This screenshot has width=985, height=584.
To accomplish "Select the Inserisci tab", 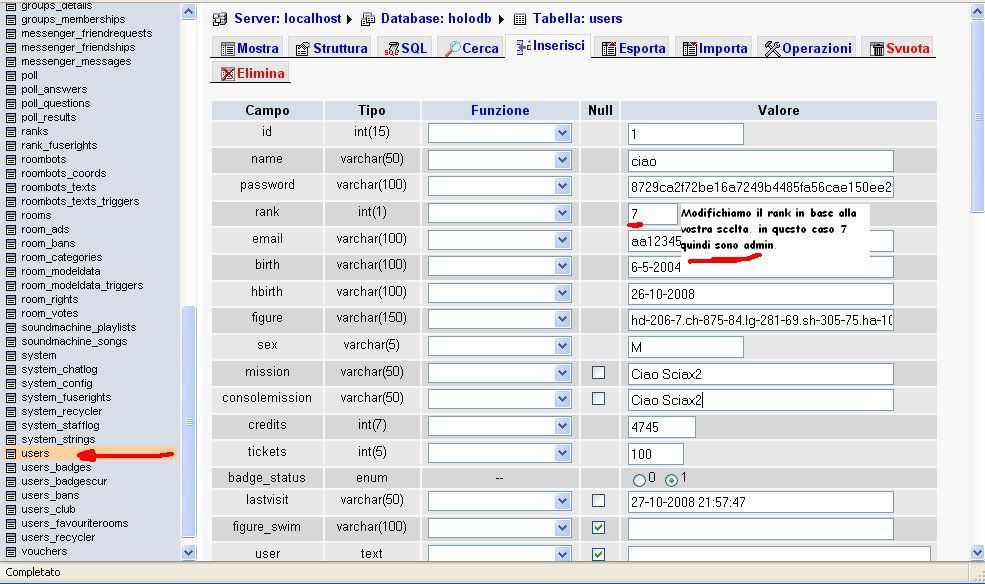I will [550, 46].
